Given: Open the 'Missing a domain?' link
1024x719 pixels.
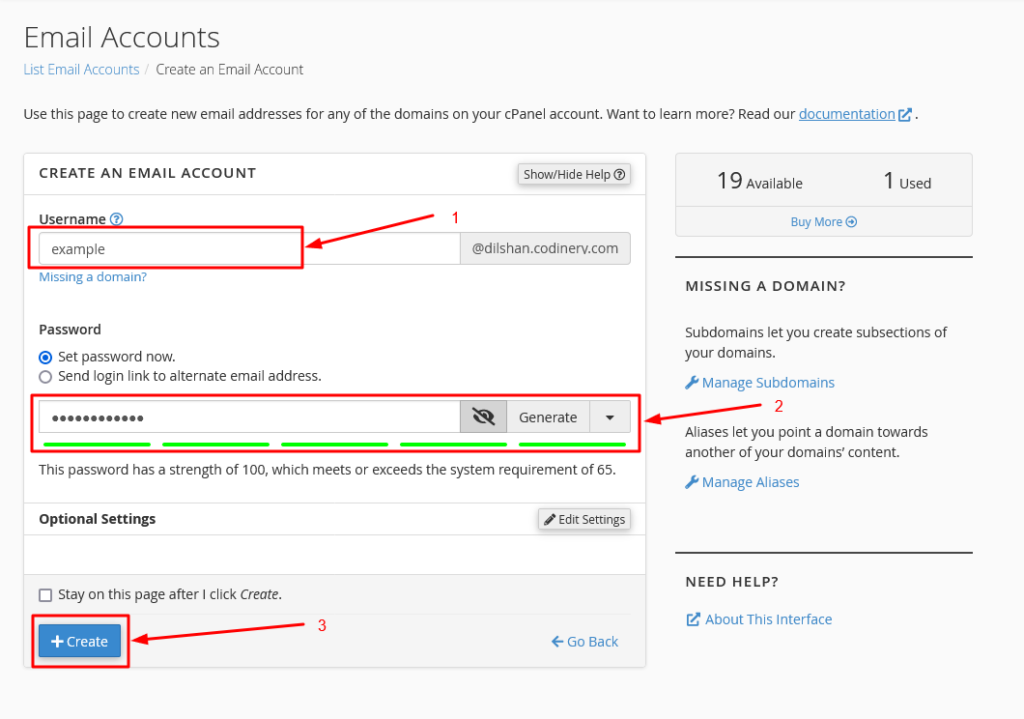Looking at the screenshot, I should click(92, 277).
